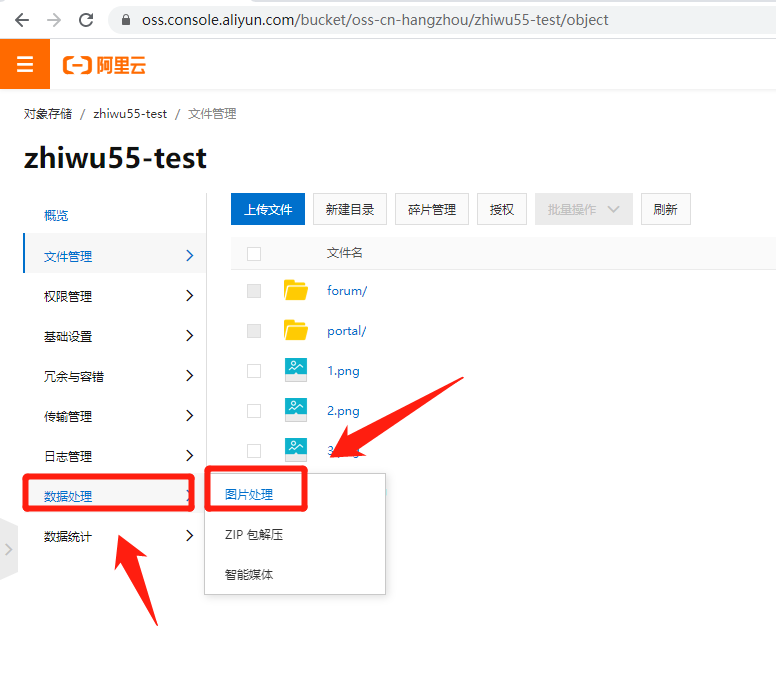Select 基础设置 in the sidebar
This screenshot has height=677, width=776.
coord(68,337)
